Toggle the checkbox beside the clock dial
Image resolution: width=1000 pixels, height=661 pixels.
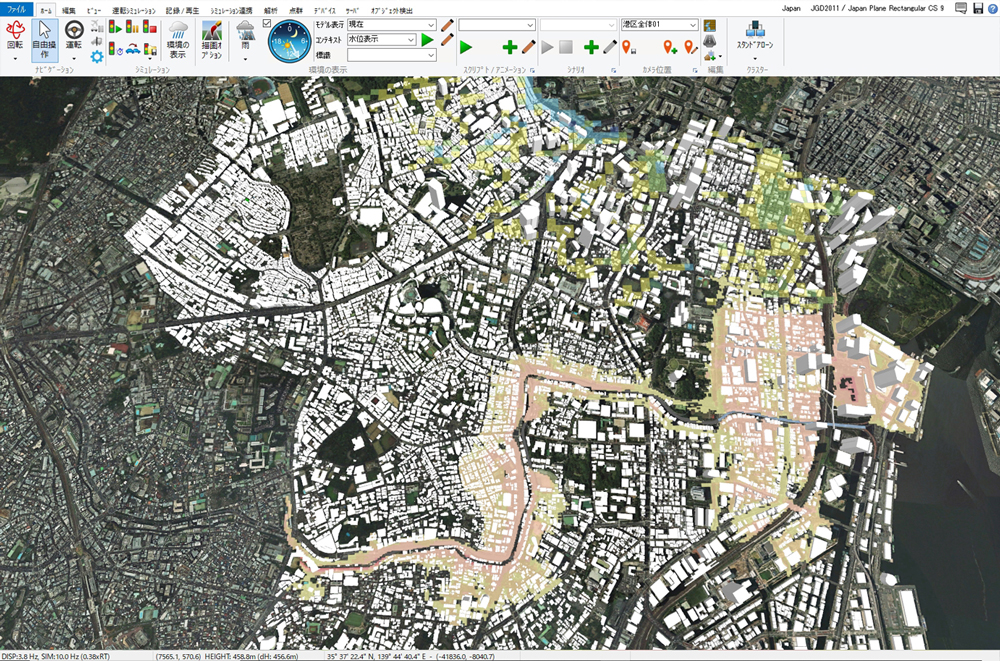[x=267, y=23]
